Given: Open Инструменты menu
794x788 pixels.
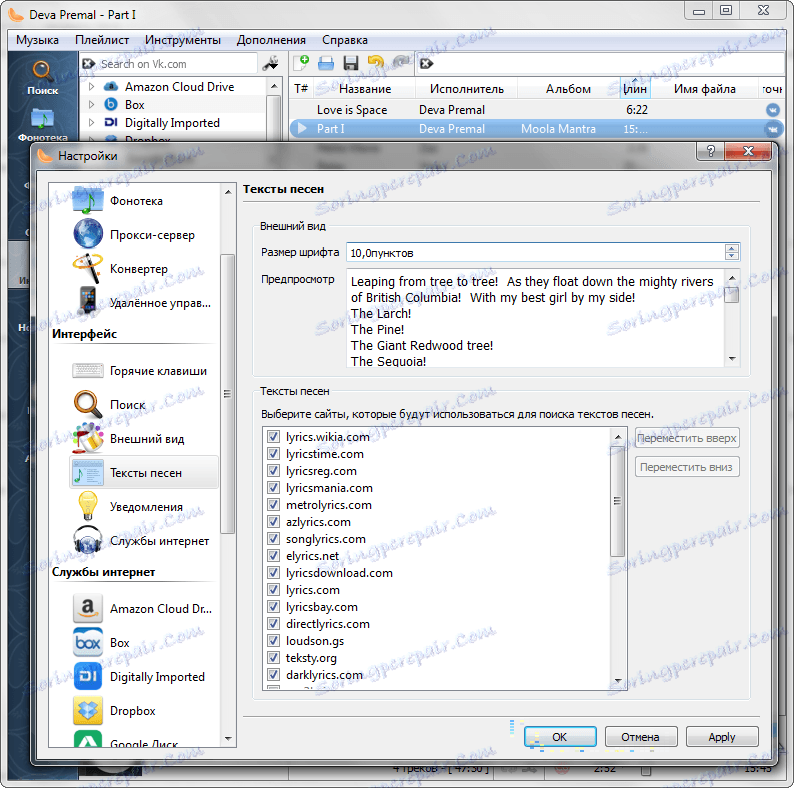Looking at the screenshot, I should click(x=183, y=40).
